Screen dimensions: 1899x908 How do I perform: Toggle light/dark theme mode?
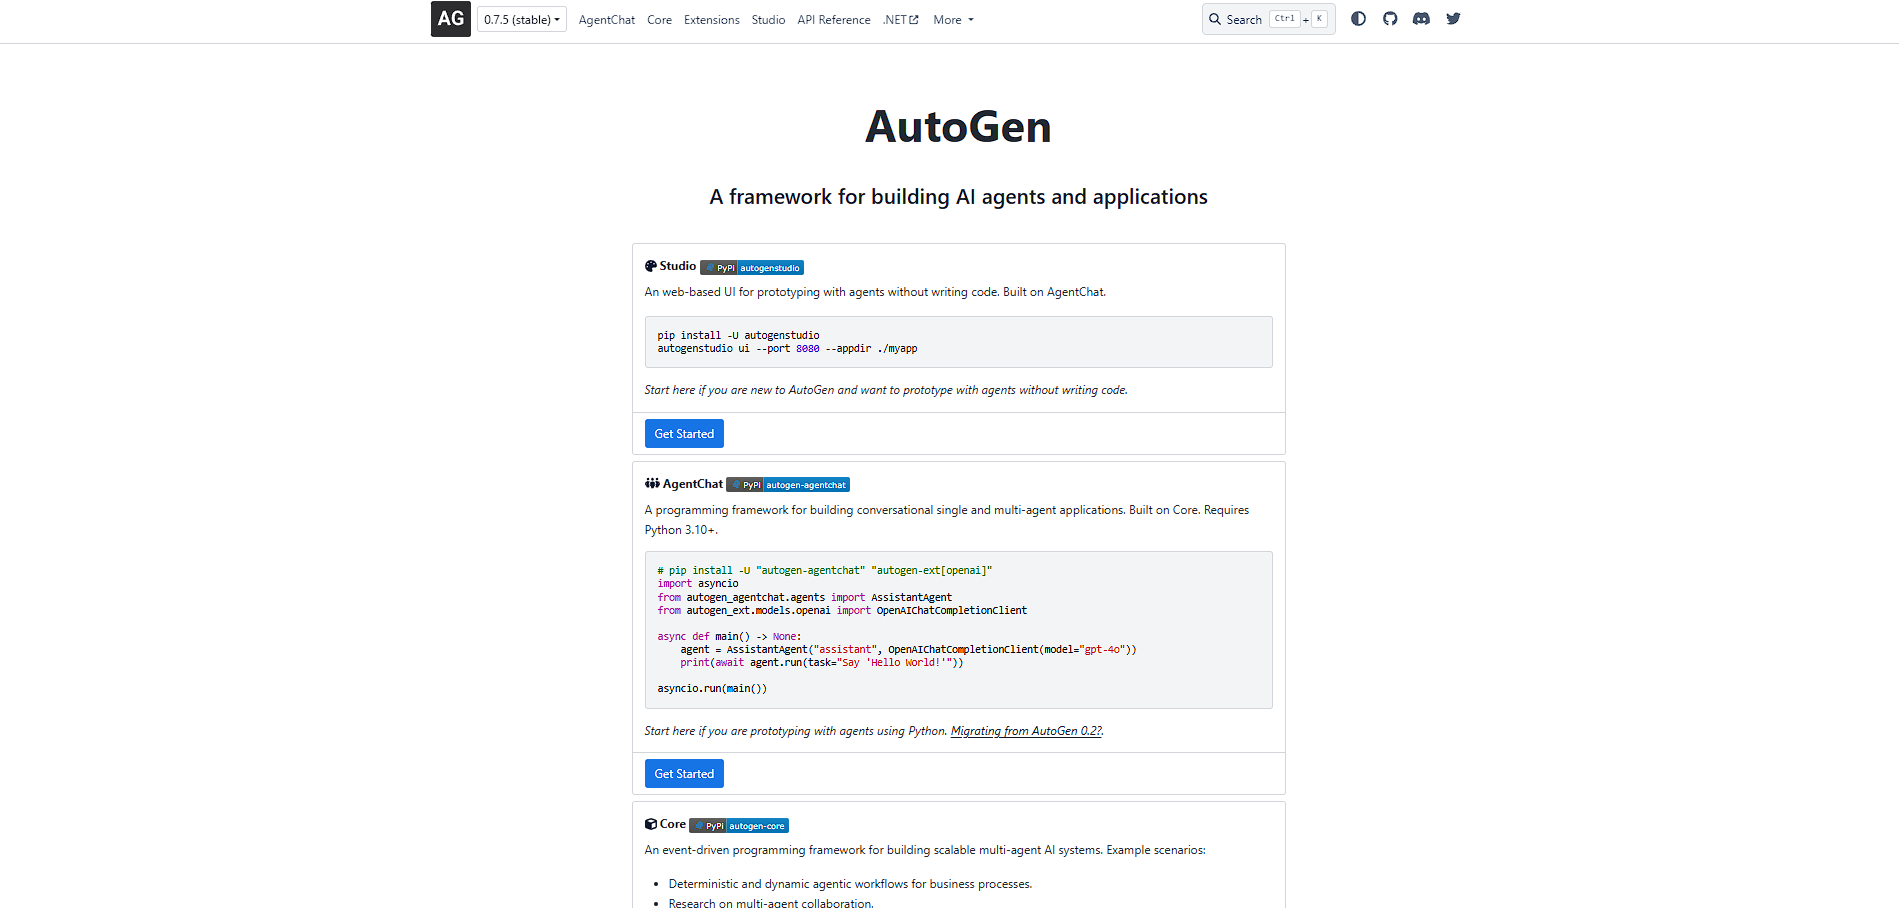[1358, 18]
